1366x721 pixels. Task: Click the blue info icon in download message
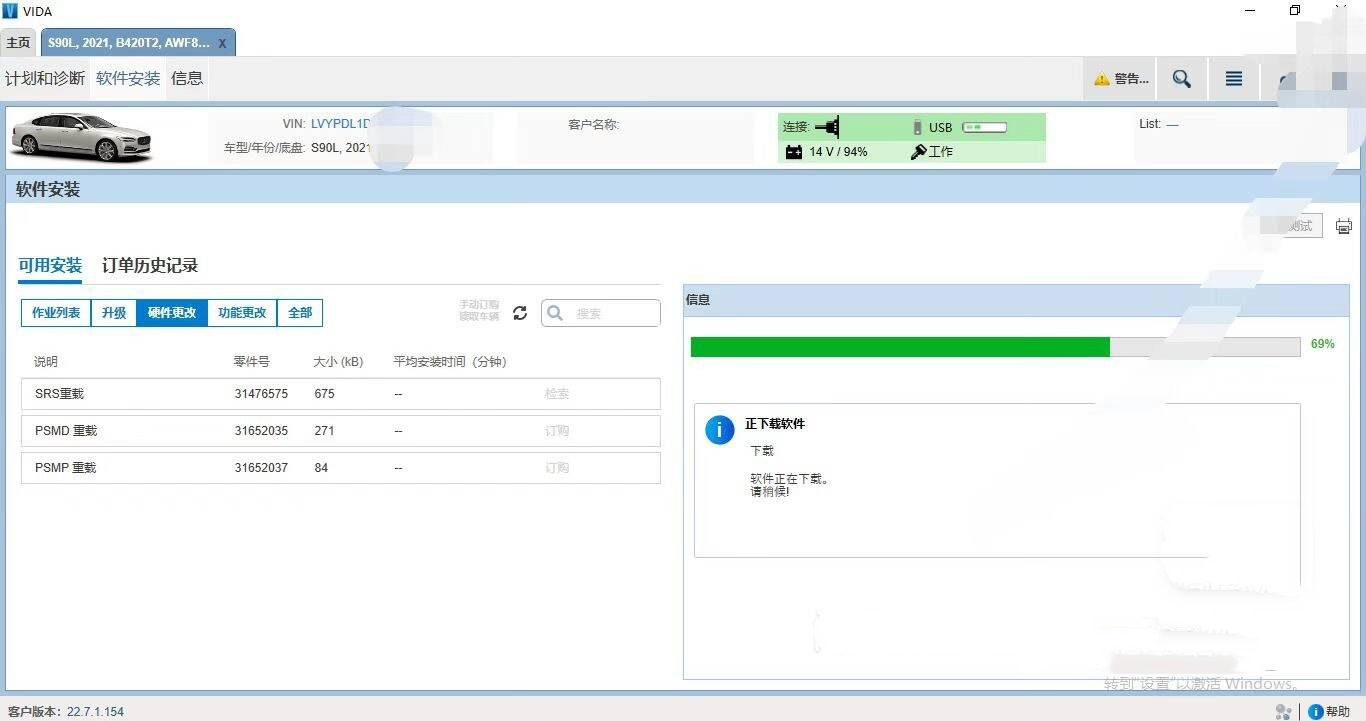720,430
